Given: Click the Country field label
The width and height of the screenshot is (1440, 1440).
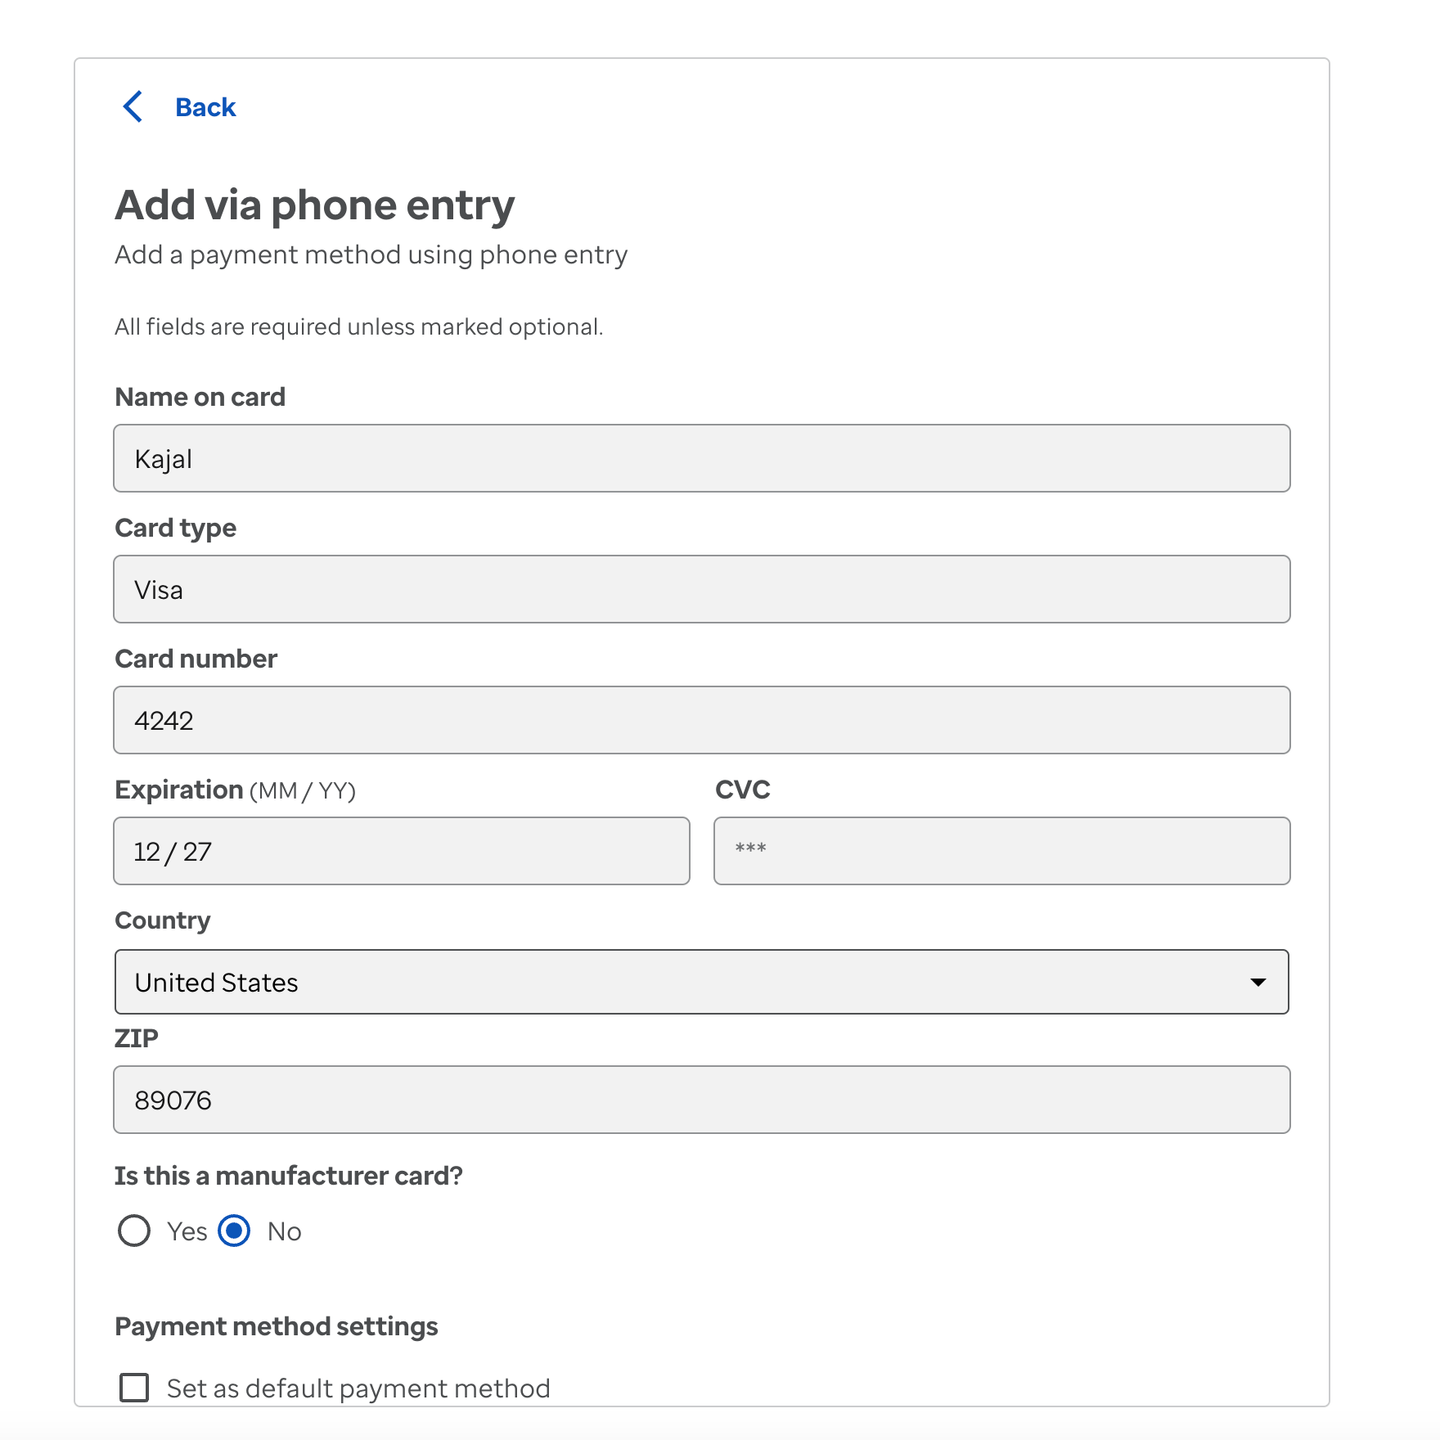Looking at the screenshot, I should click(x=162, y=920).
